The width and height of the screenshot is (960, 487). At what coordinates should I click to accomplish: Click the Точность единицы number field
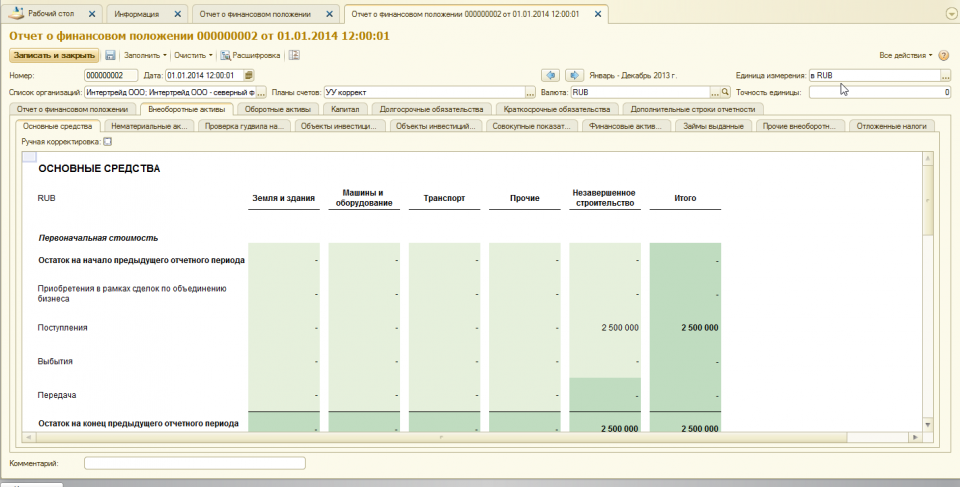(878, 92)
